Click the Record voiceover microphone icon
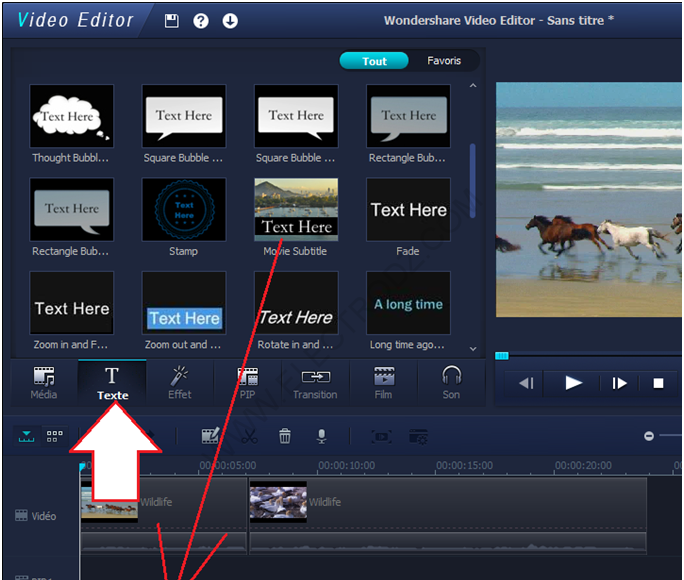This screenshot has height=580, width=684. tap(321, 436)
